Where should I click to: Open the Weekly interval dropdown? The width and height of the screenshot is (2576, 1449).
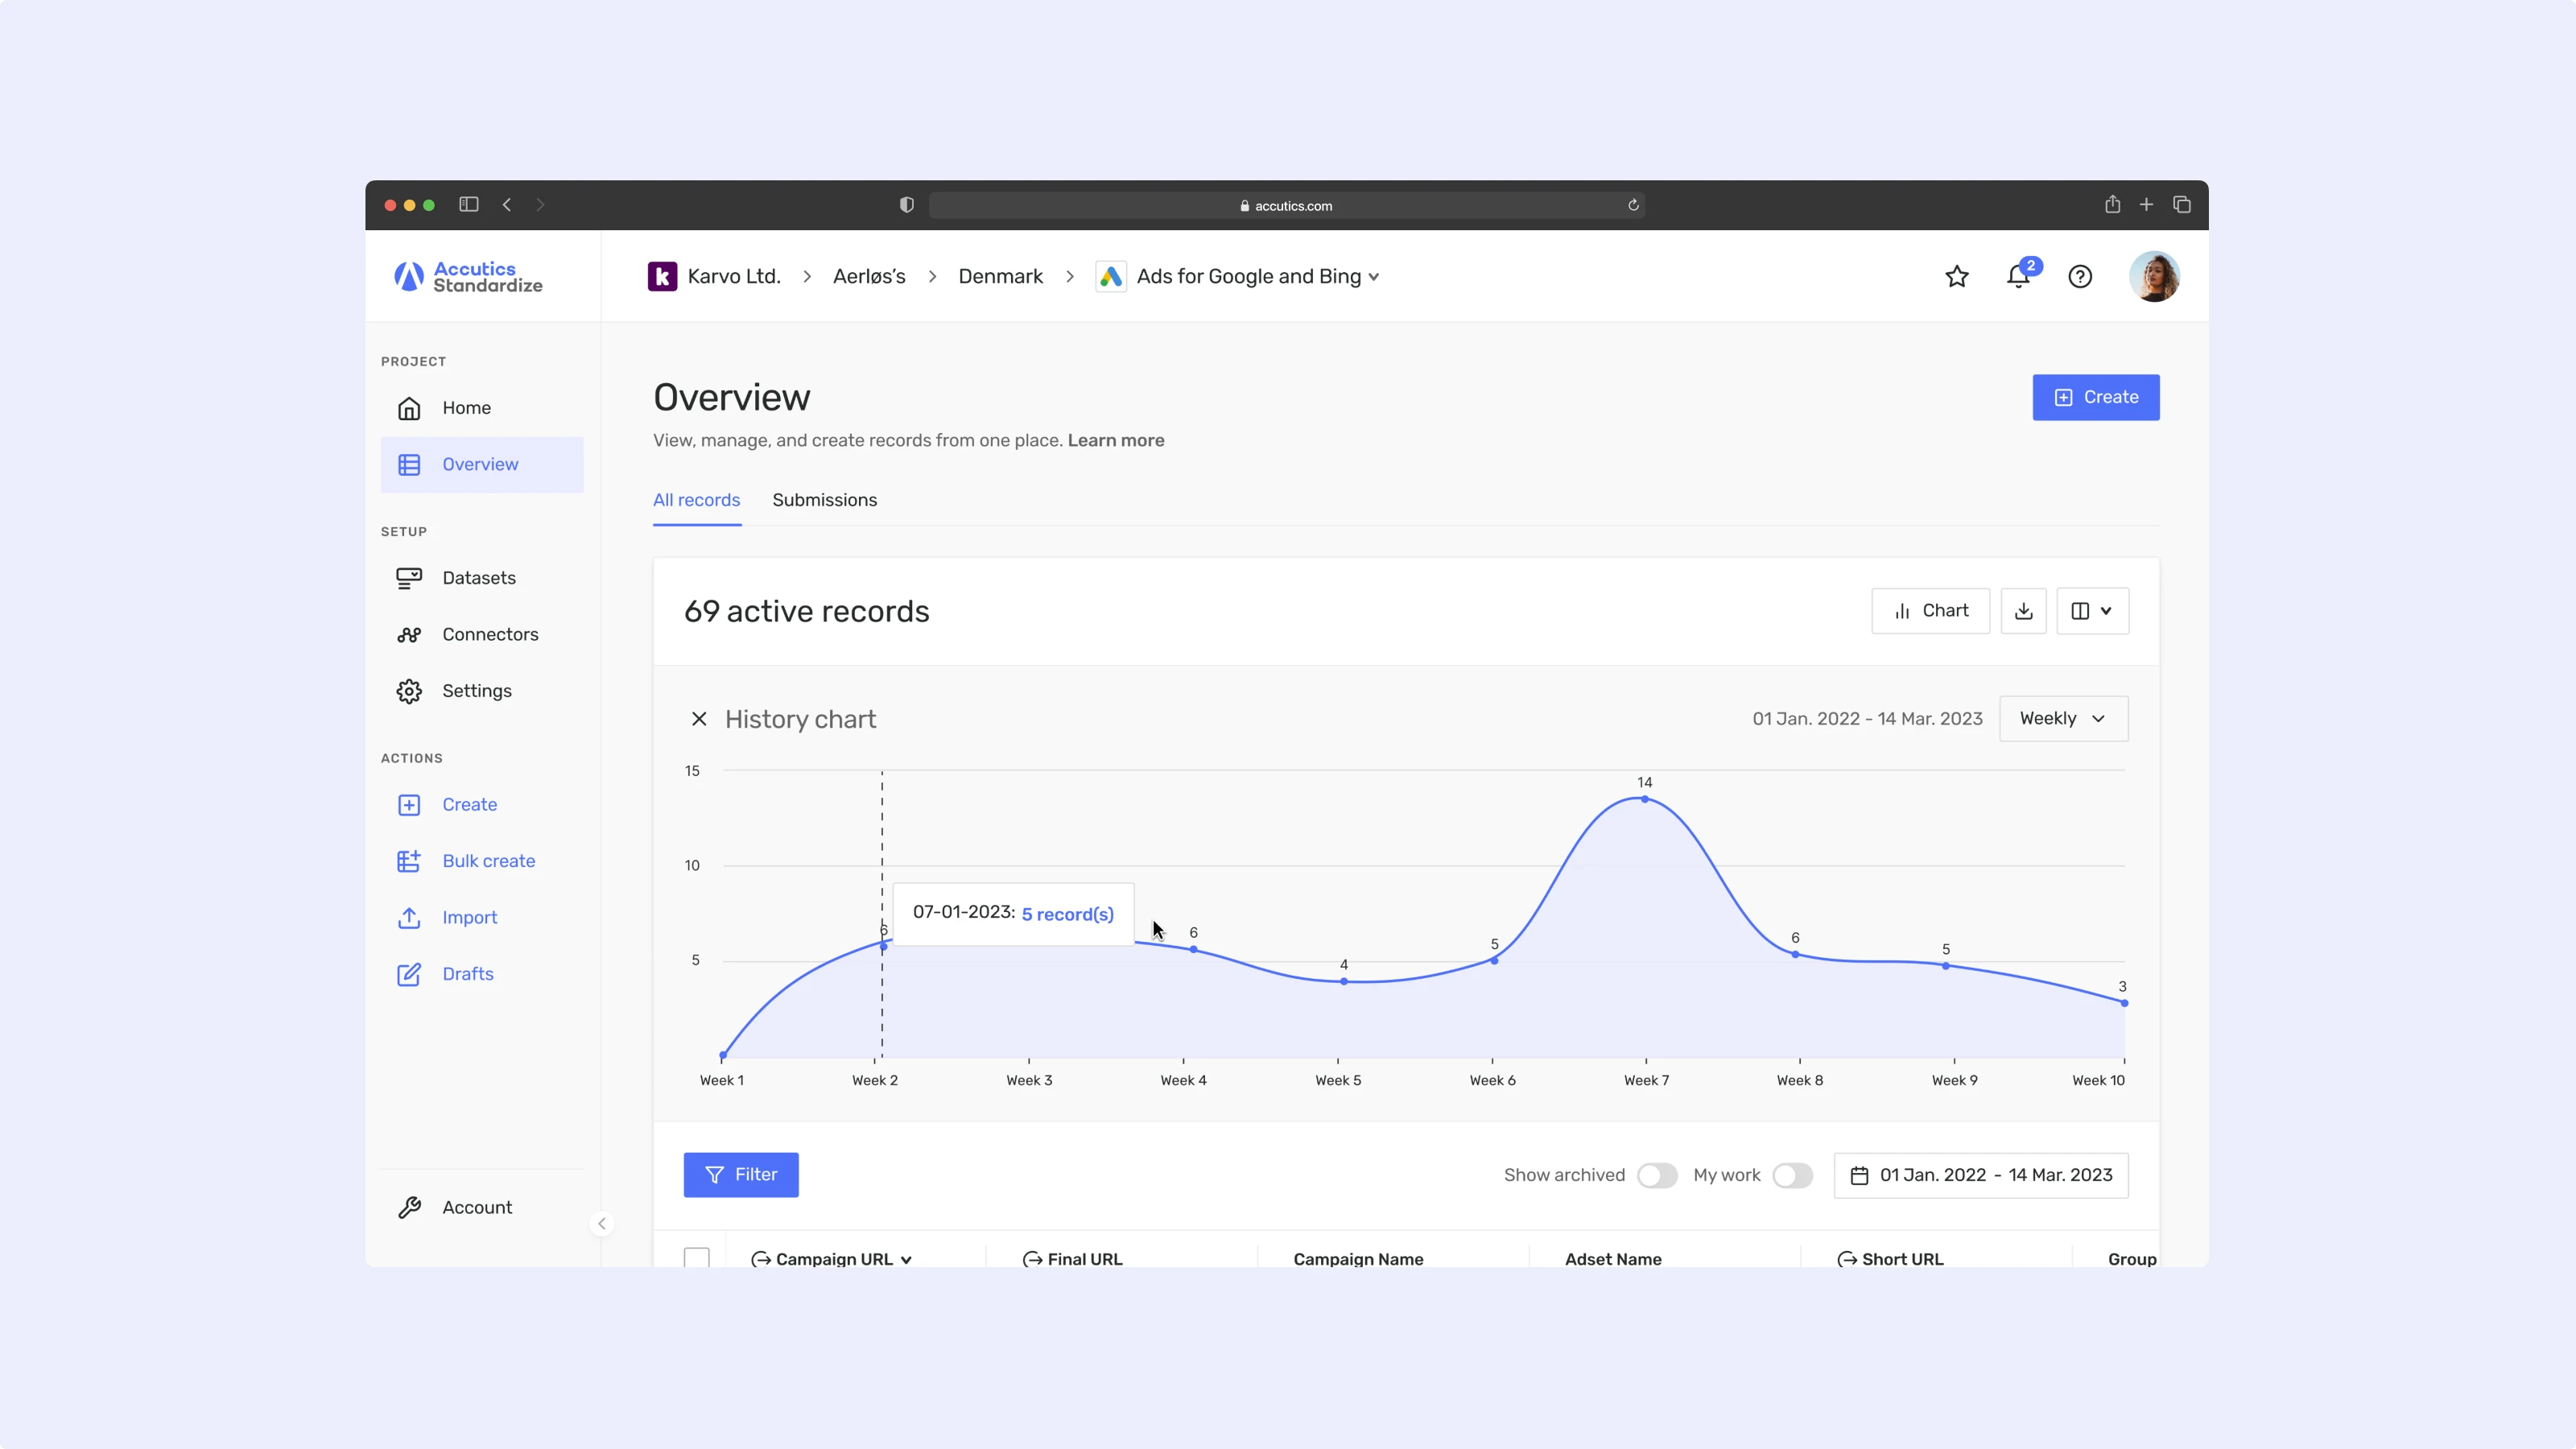tap(2062, 719)
